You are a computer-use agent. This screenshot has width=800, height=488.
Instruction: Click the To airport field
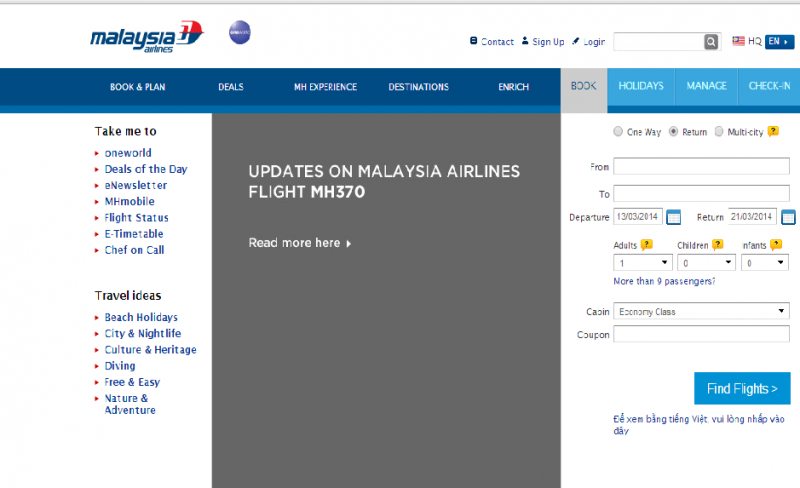[702, 193]
